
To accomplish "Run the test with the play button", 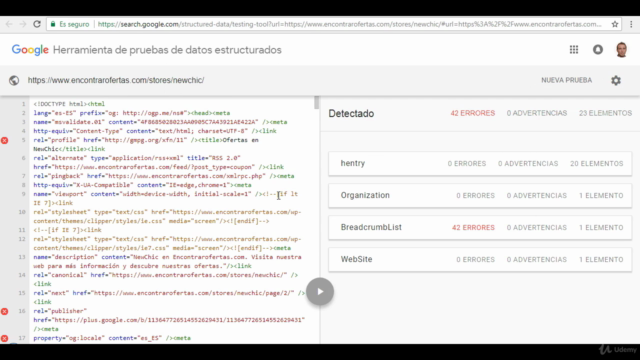I will pos(320,291).
